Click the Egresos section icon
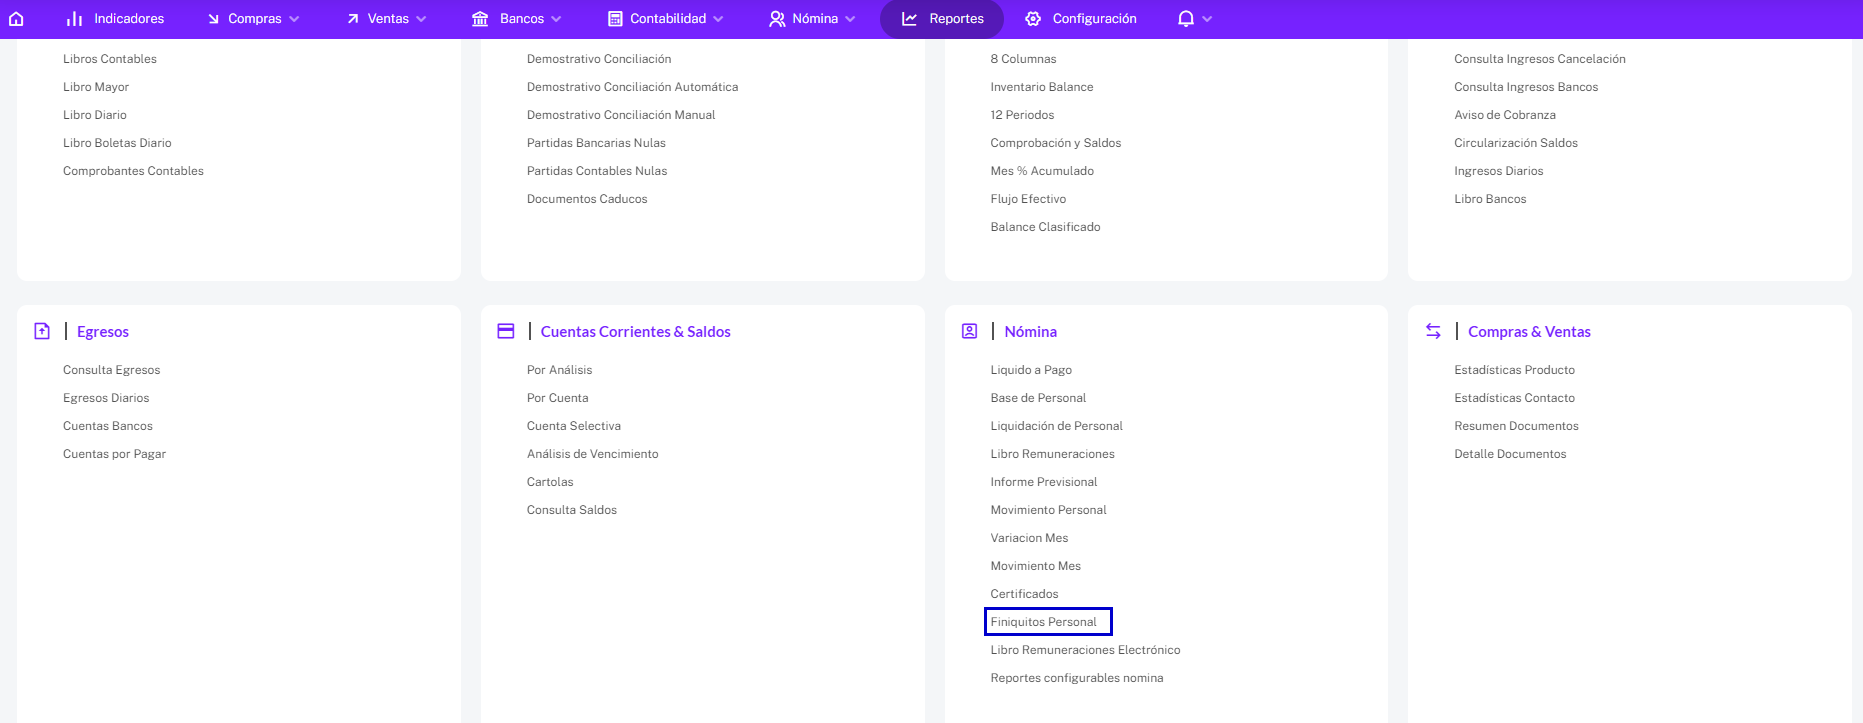The width and height of the screenshot is (1863, 723). [42, 331]
